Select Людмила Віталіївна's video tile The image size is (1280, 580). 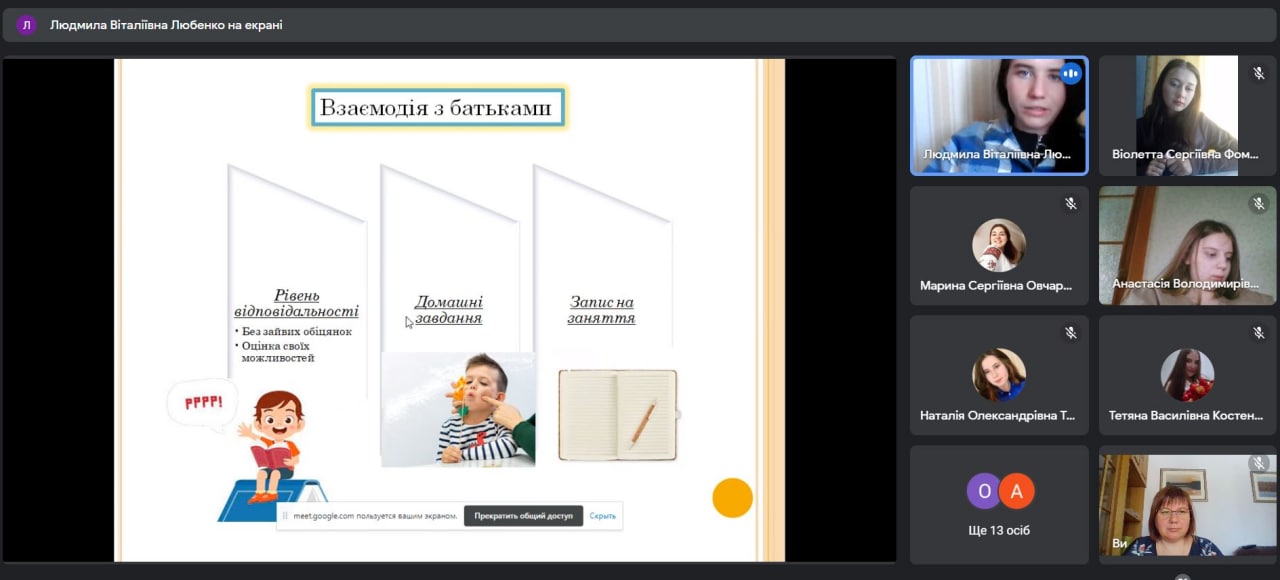(998, 115)
